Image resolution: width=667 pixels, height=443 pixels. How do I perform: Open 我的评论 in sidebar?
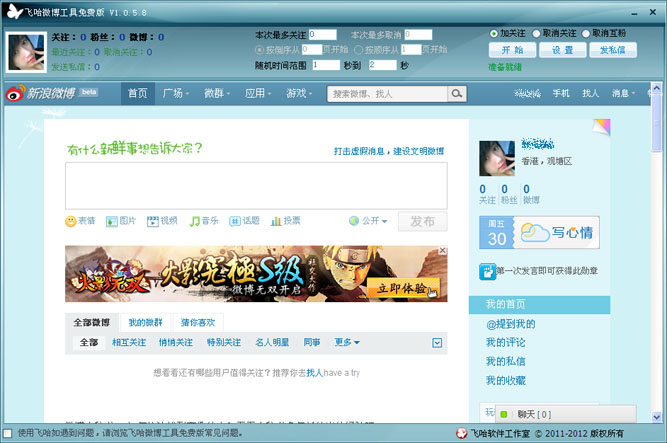click(x=505, y=343)
